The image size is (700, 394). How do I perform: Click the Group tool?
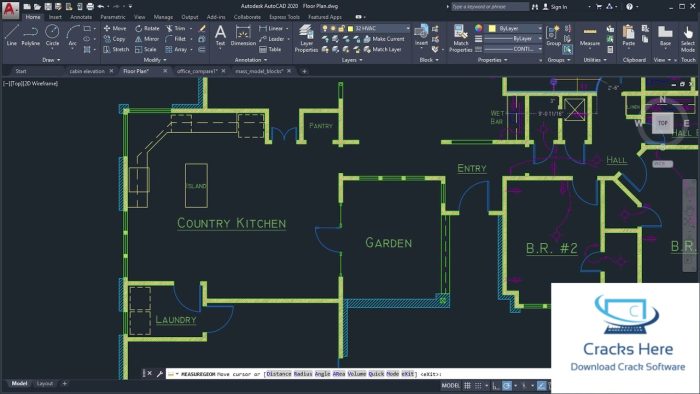coord(553,36)
